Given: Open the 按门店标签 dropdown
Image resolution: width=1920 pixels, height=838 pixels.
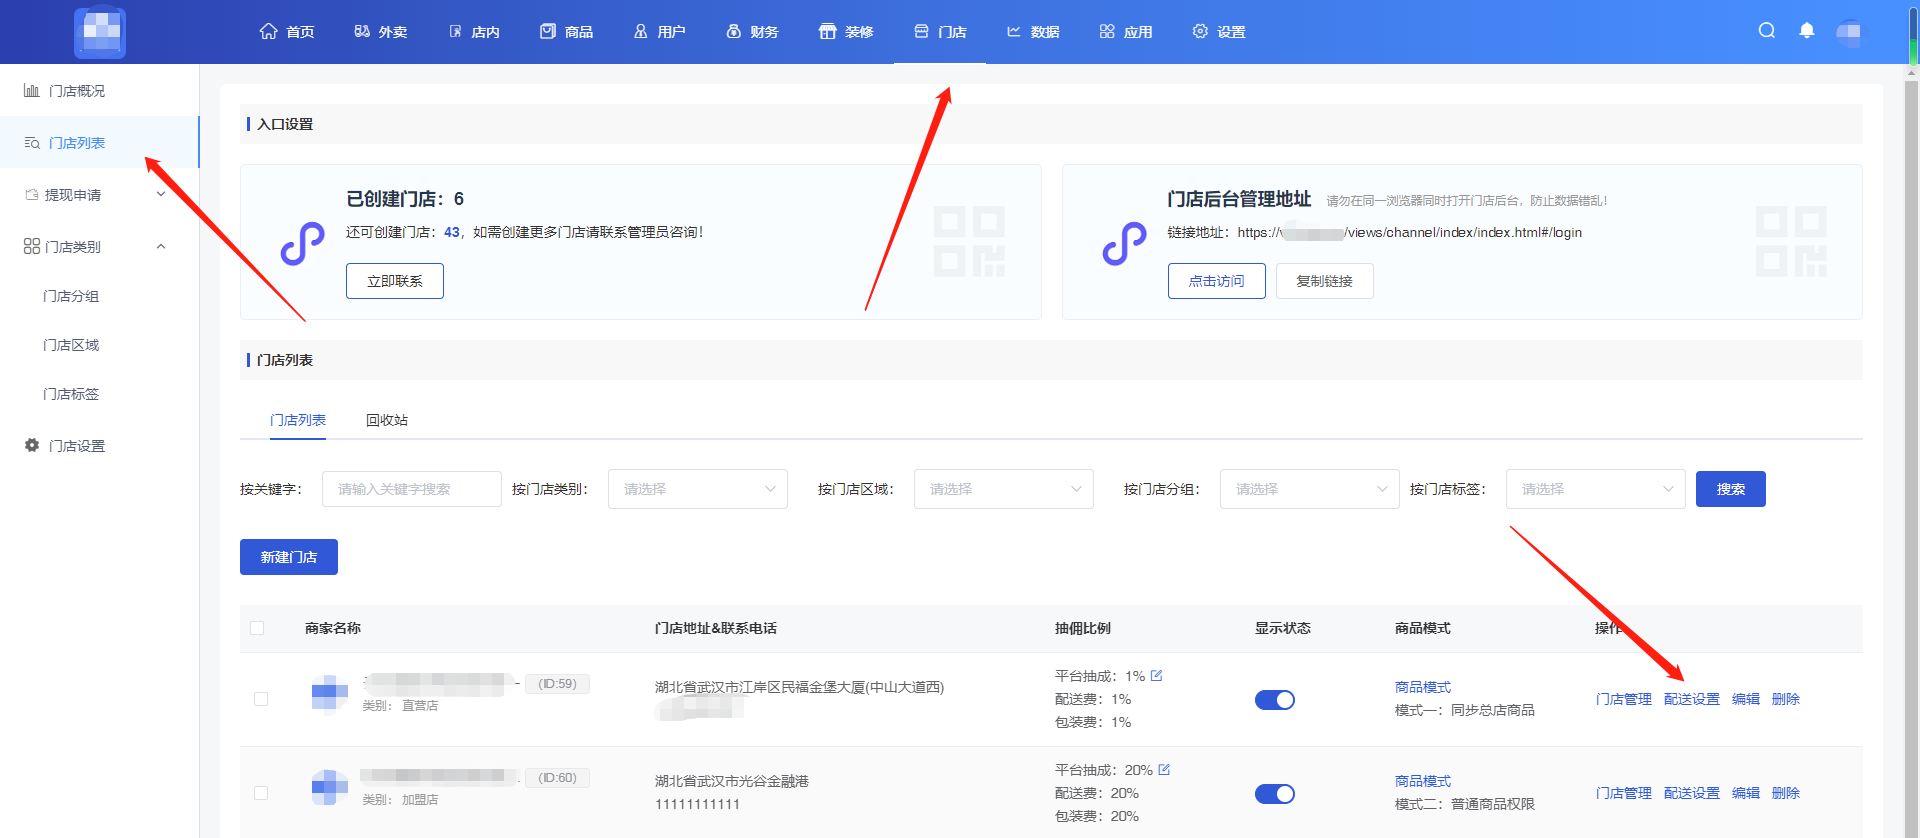Looking at the screenshot, I should 1595,489.
